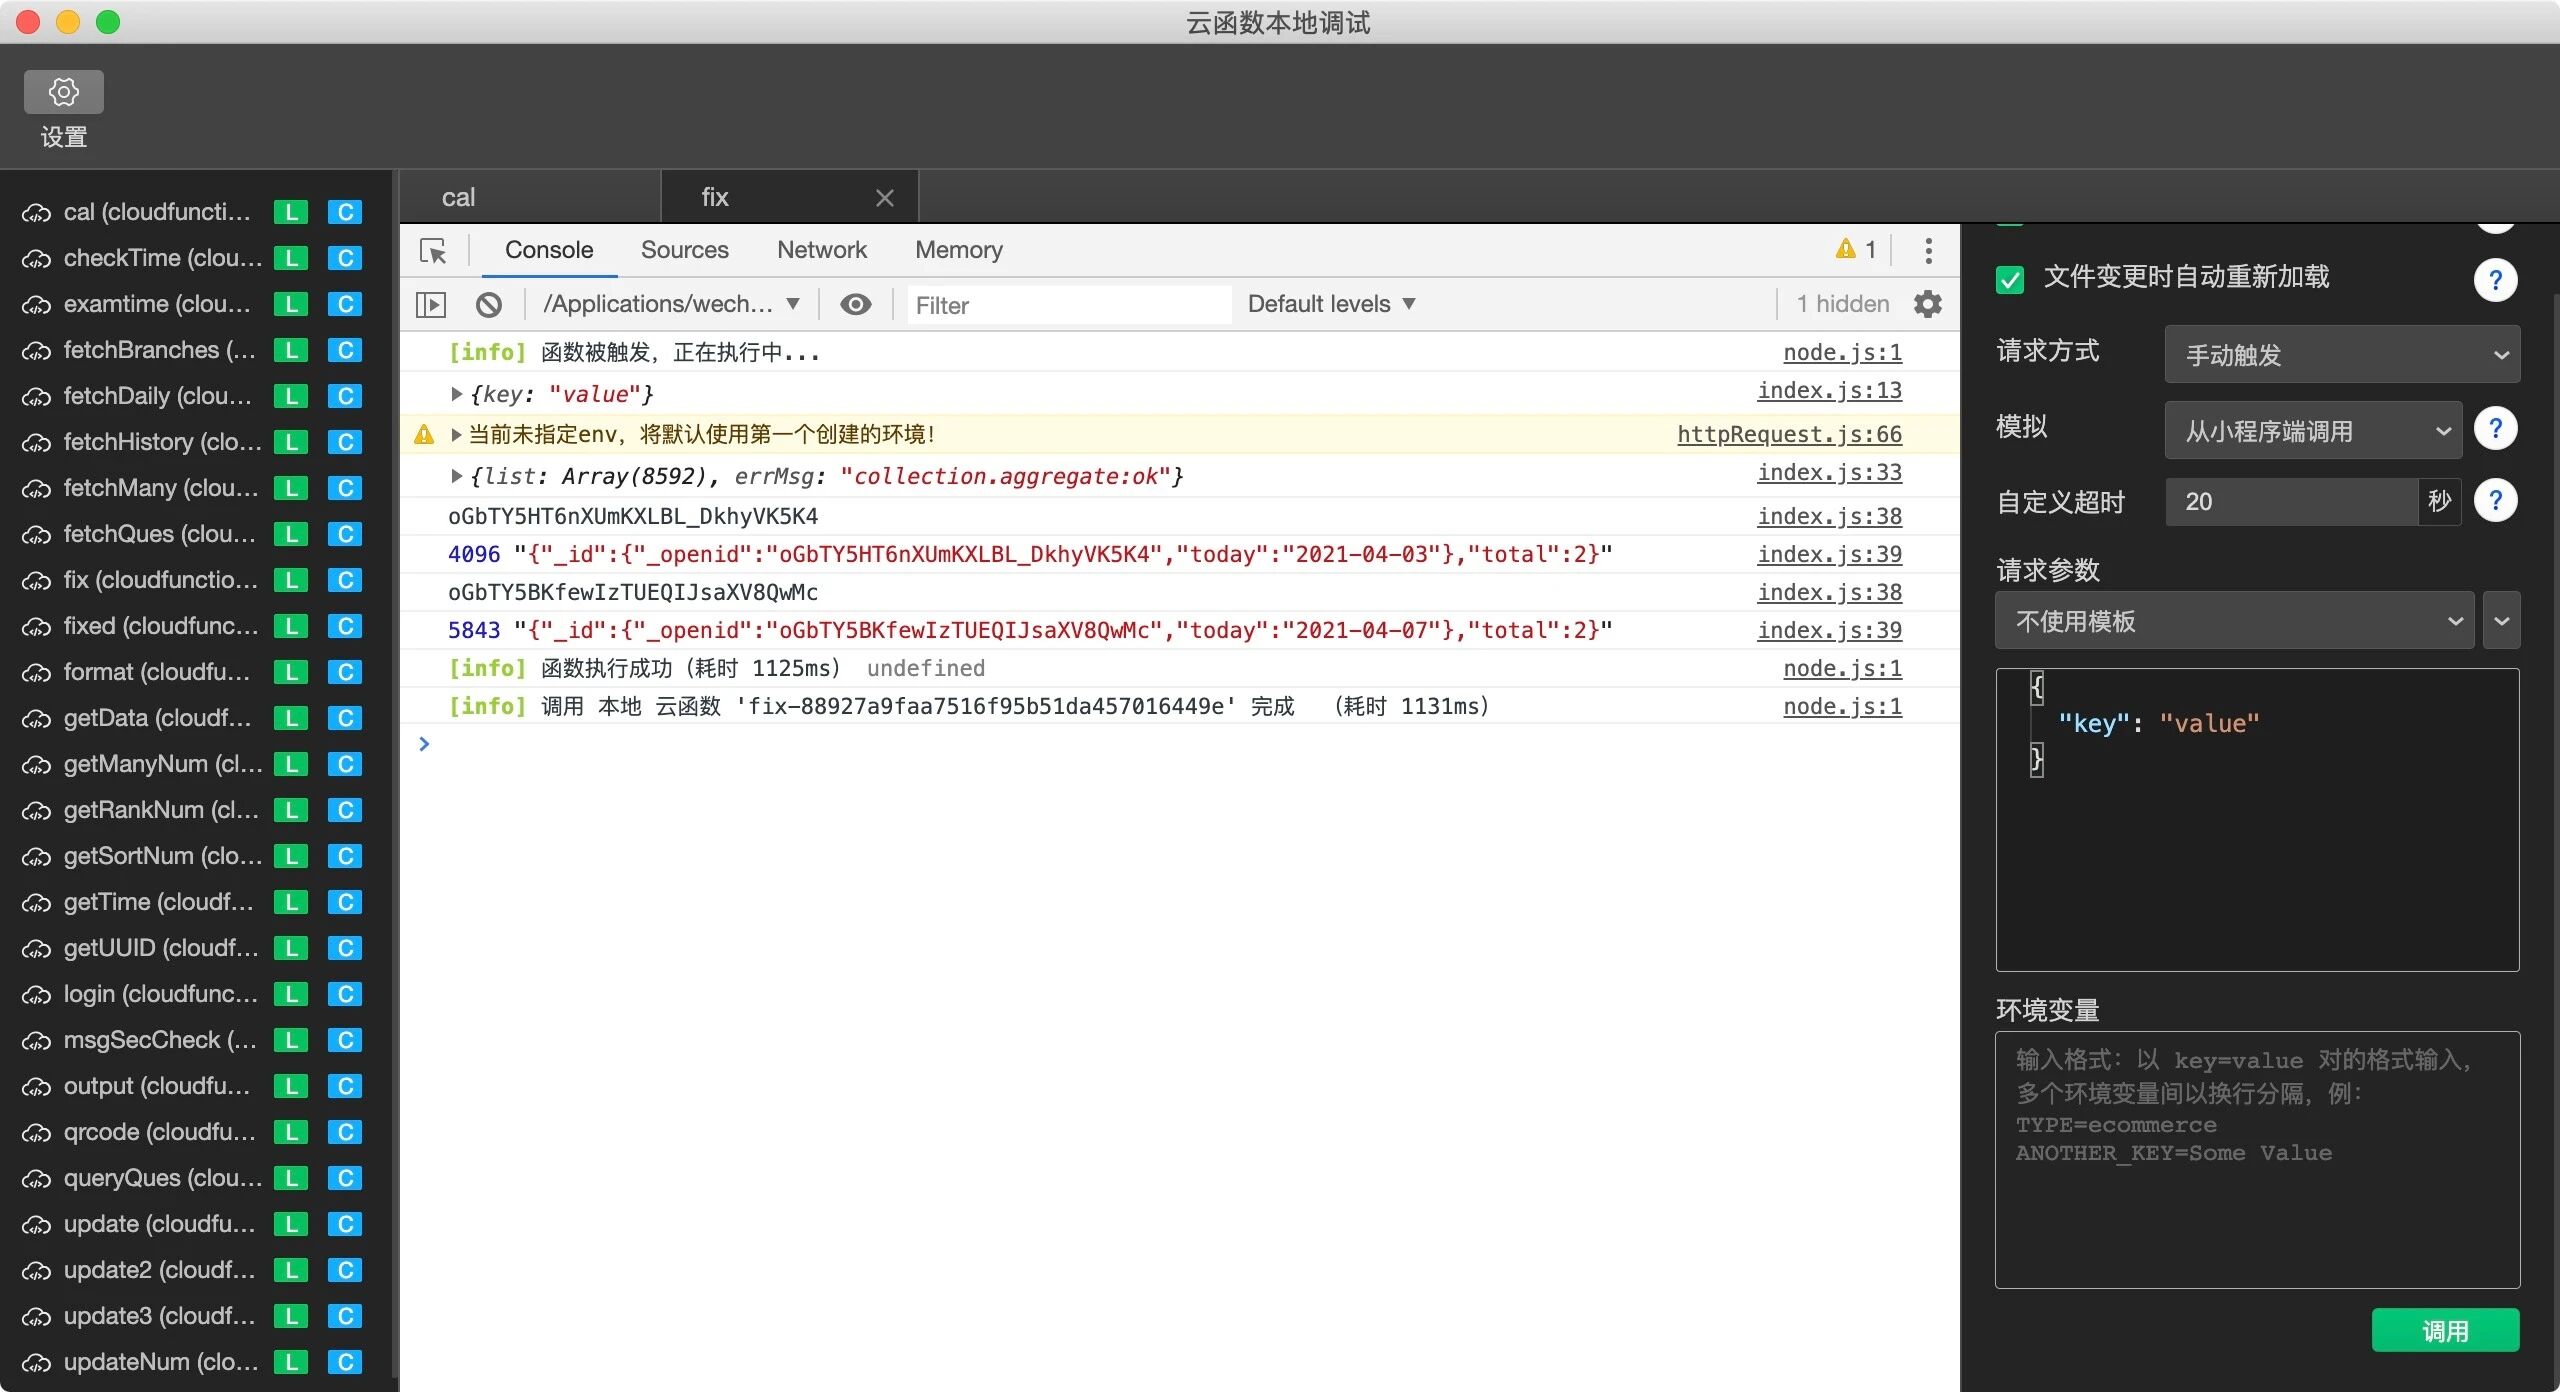This screenshot has height=1392, width=2560.
Task: Open console settings gear icon
Action: point(1927,304)
